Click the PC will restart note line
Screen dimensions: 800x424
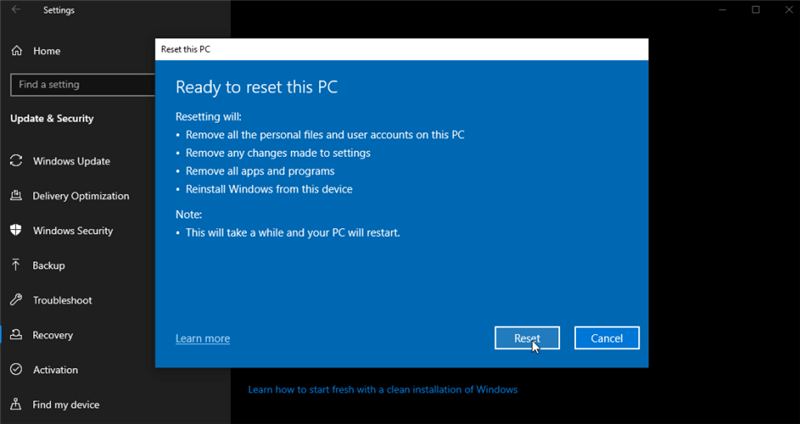pyautogui.click(x=293, y=233)
